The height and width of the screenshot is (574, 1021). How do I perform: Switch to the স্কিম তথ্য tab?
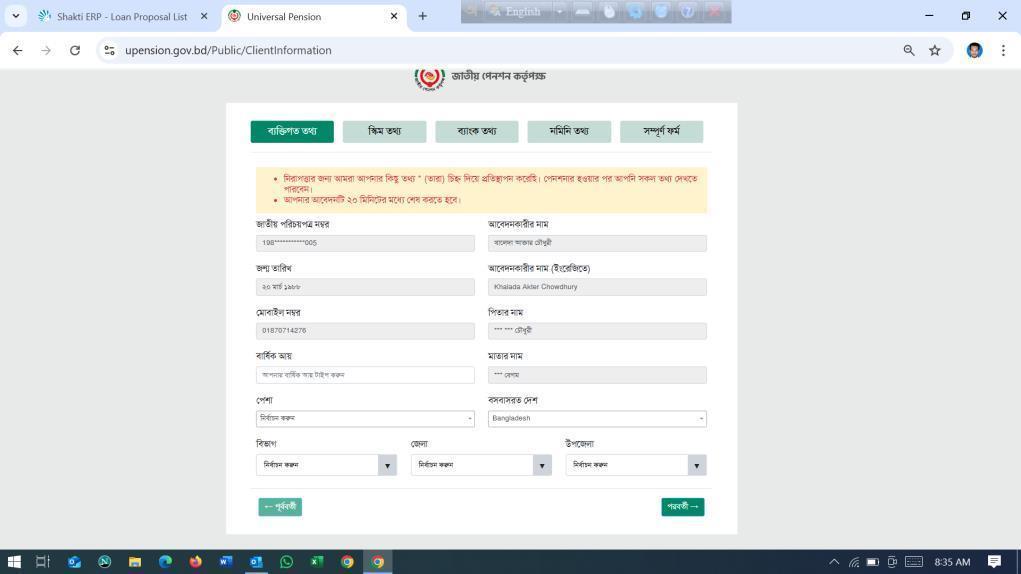click(384, 131)
